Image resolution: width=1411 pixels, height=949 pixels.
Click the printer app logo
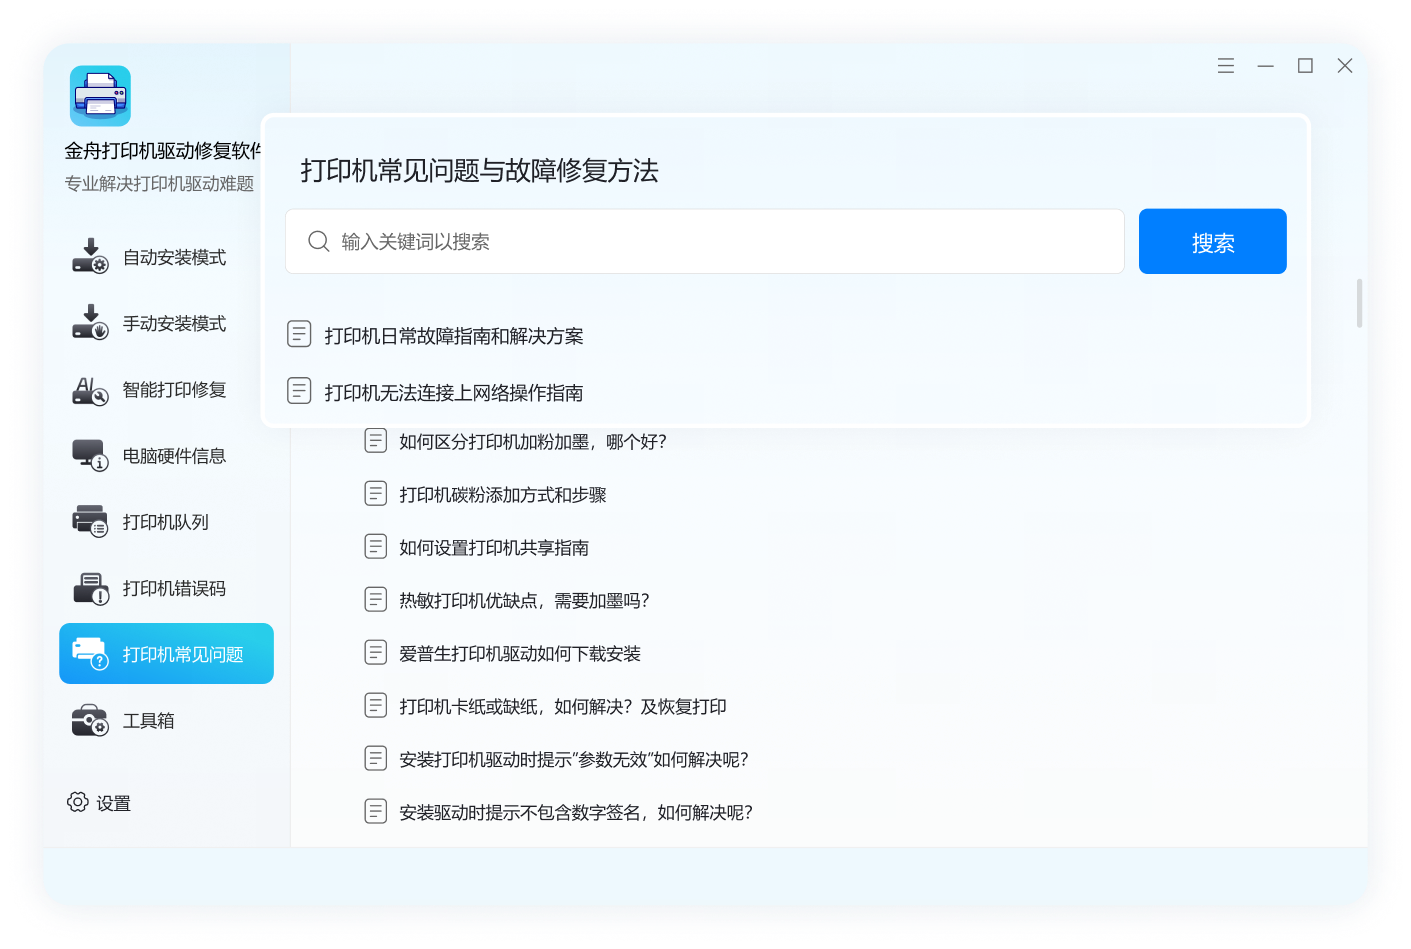coord(100,96)
